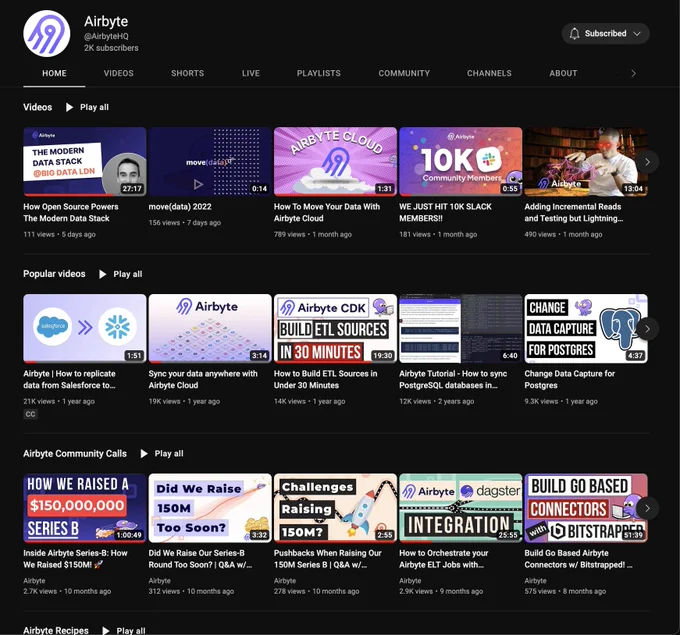Click title Inside Airbyte Series-B: How We Raised $150M
This screenshot has height=635, width=680.
75,559
